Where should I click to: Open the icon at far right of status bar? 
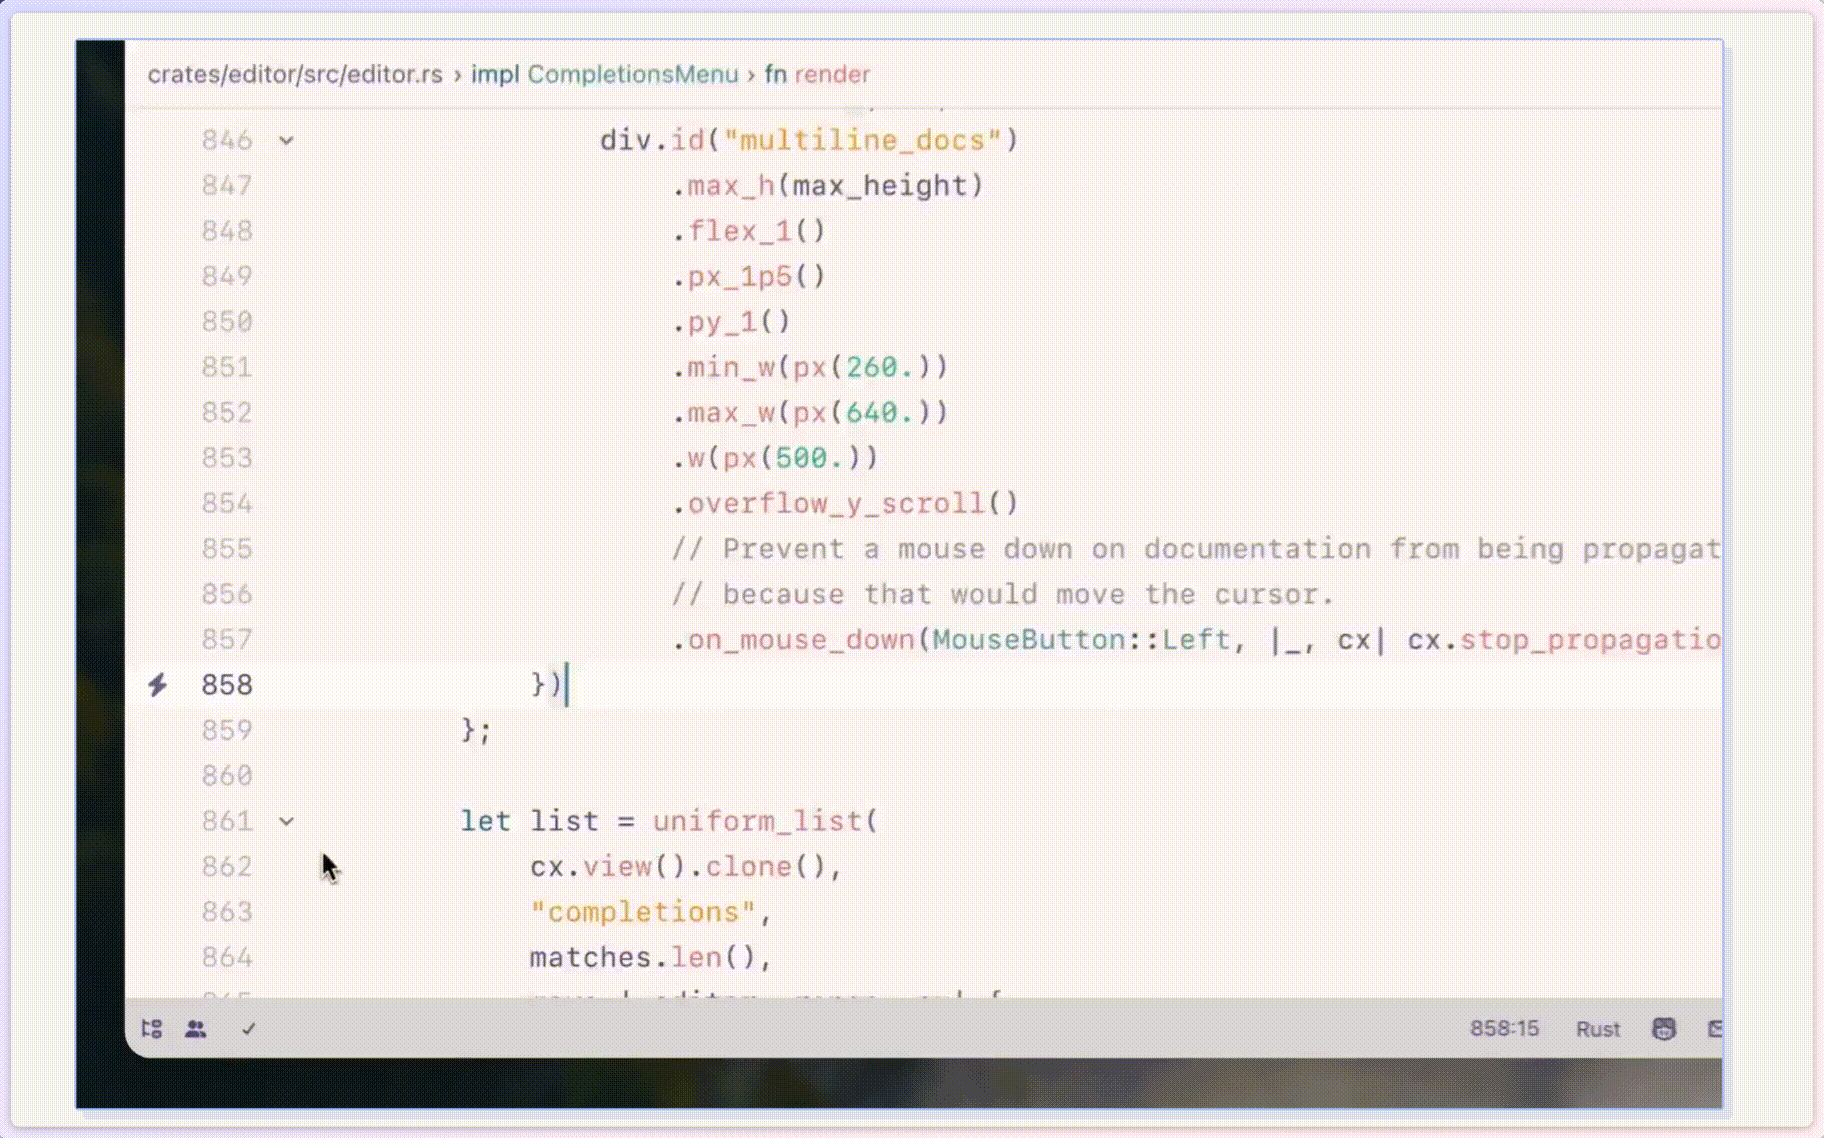pos(1716,1028)
